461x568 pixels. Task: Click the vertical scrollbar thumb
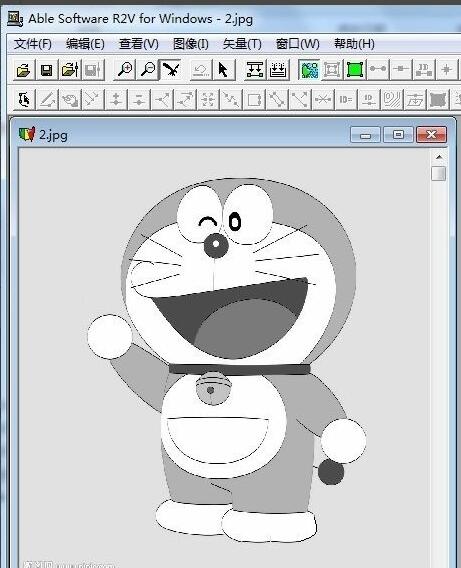pos(439,173)
